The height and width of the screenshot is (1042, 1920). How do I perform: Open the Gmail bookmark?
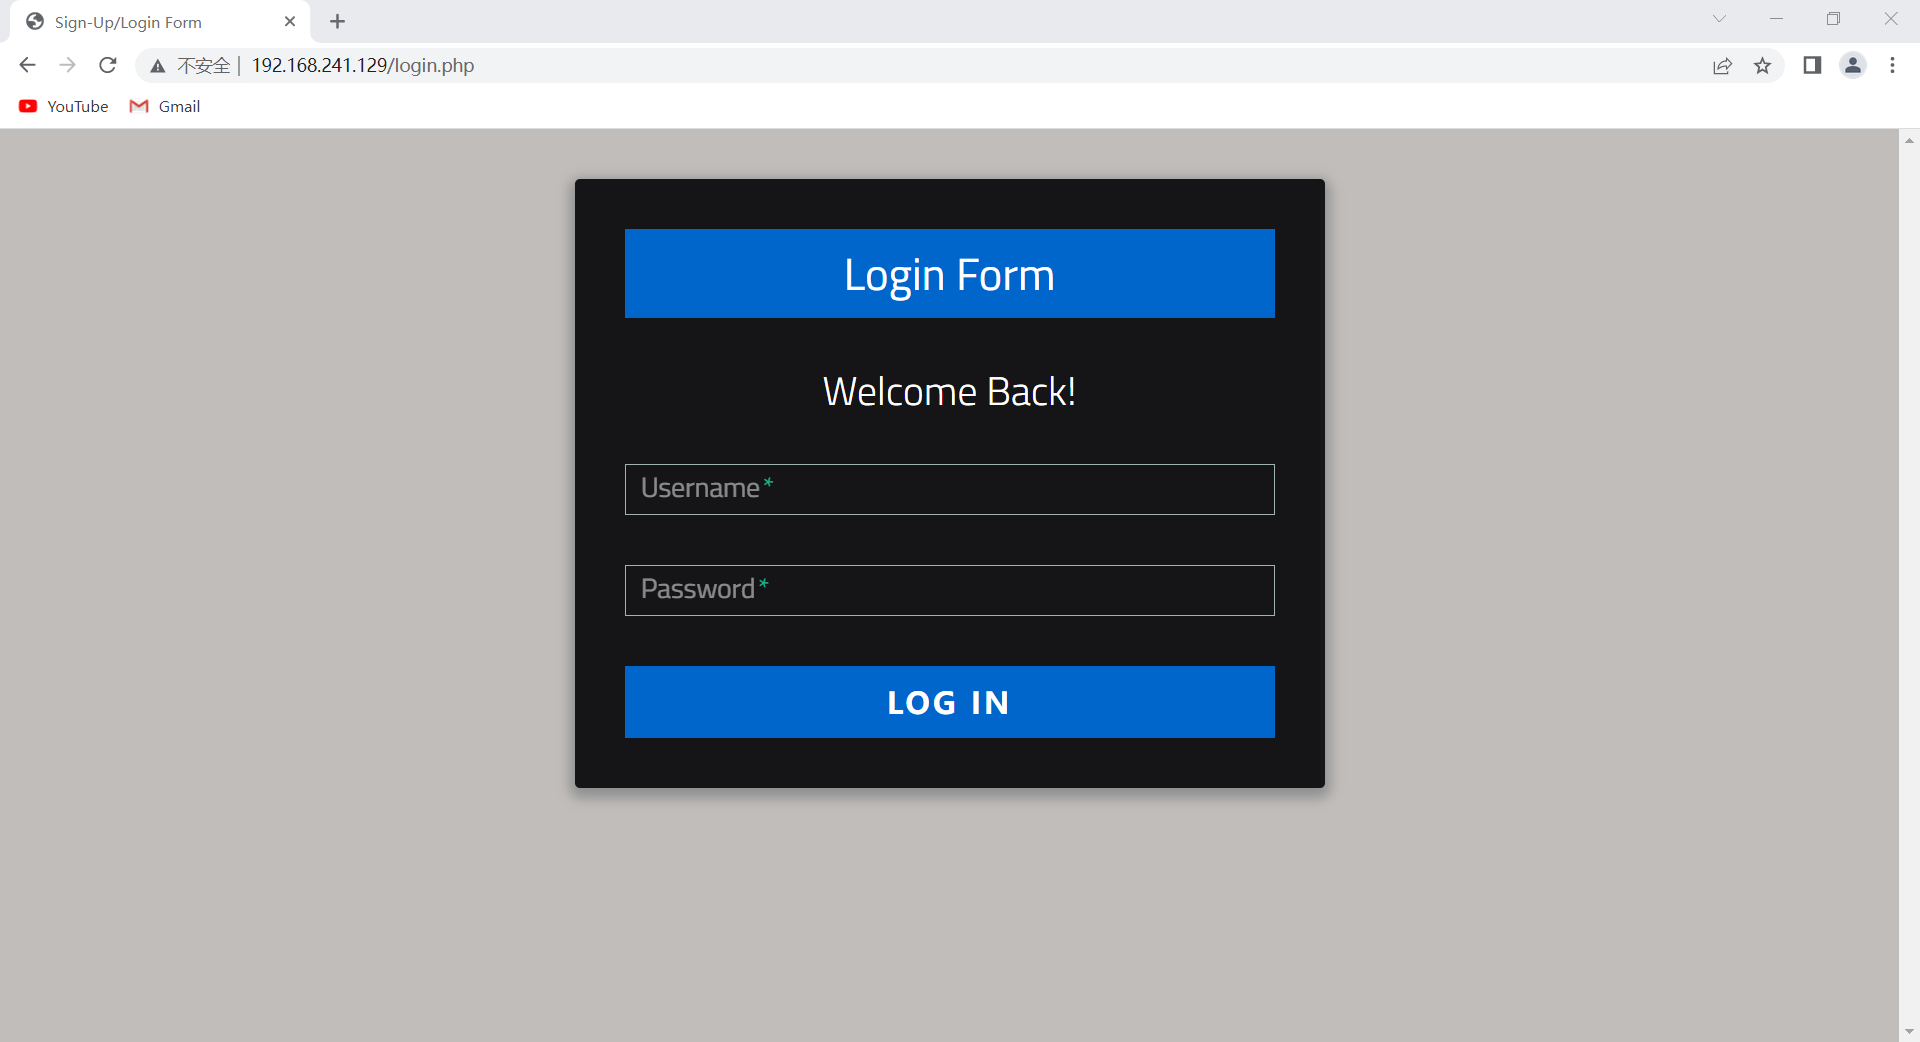(x=165, y=106)
